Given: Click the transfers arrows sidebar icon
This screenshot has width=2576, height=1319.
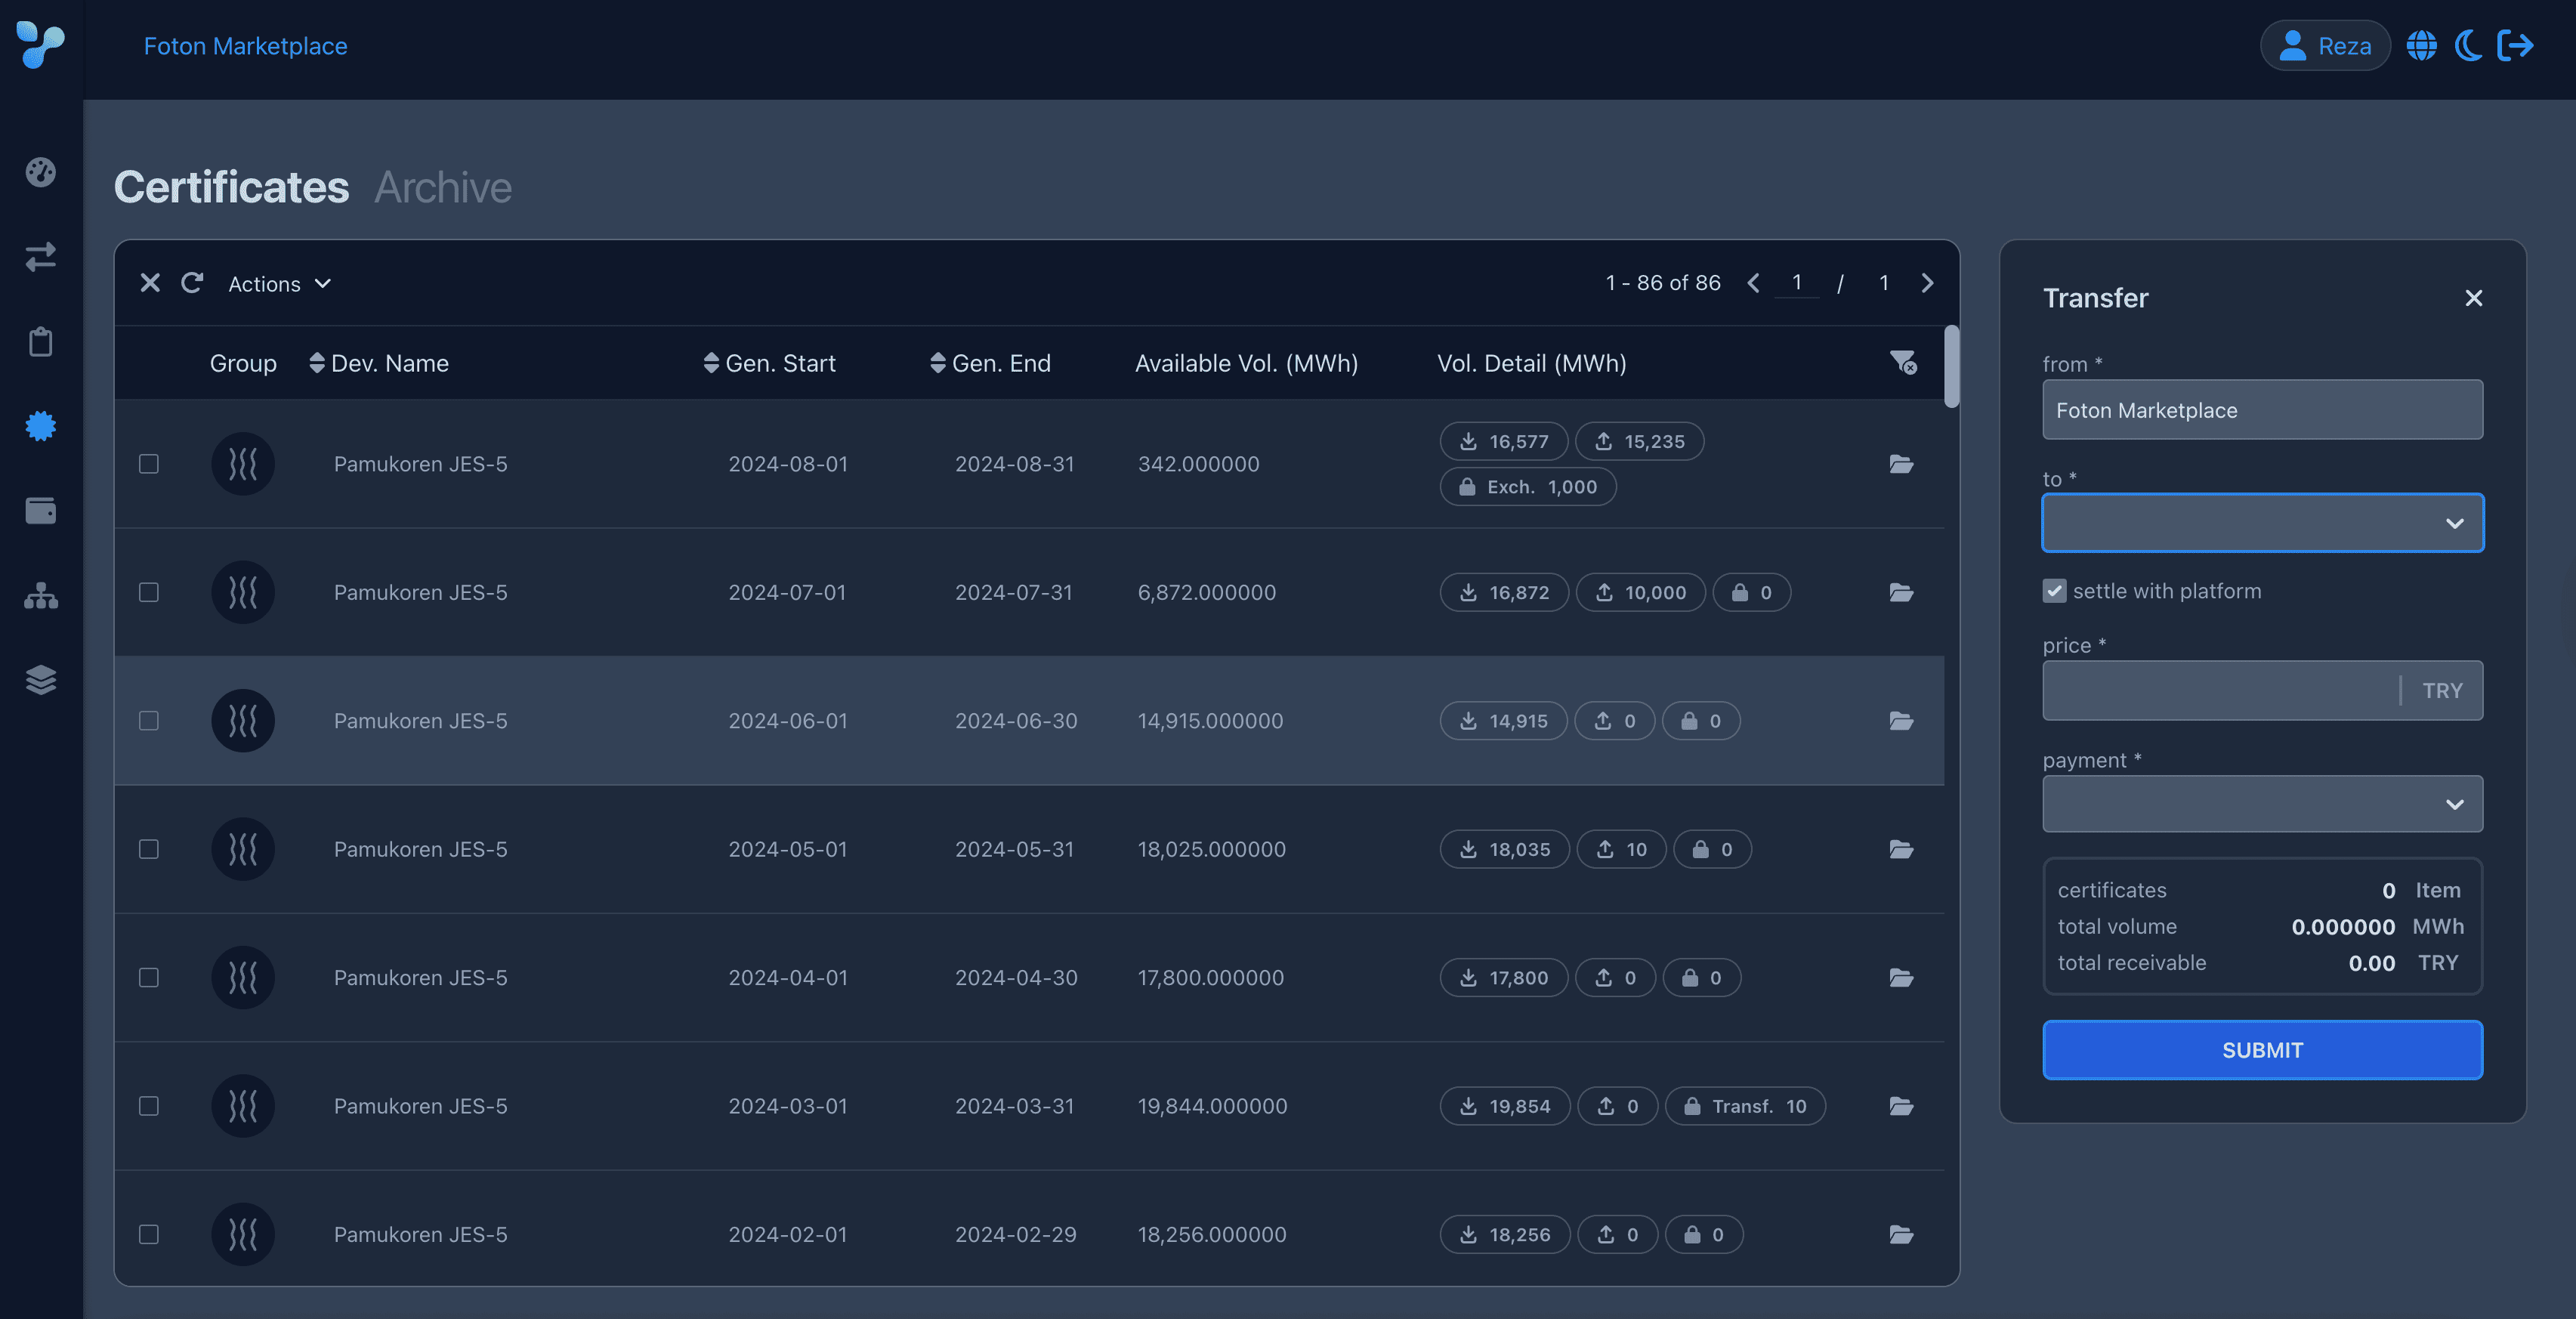Looking at the screenshot, I should (x=41, y=257).
